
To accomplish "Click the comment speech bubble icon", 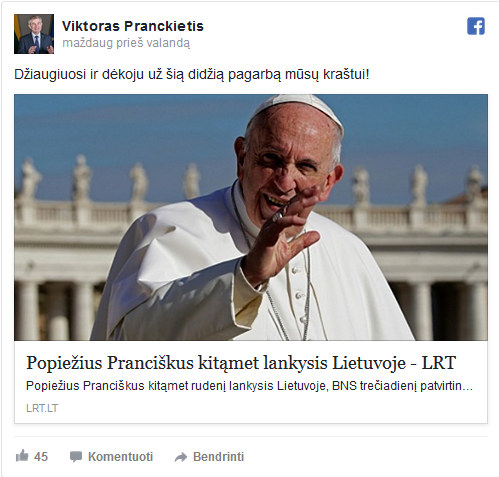I will click(76, 456).
